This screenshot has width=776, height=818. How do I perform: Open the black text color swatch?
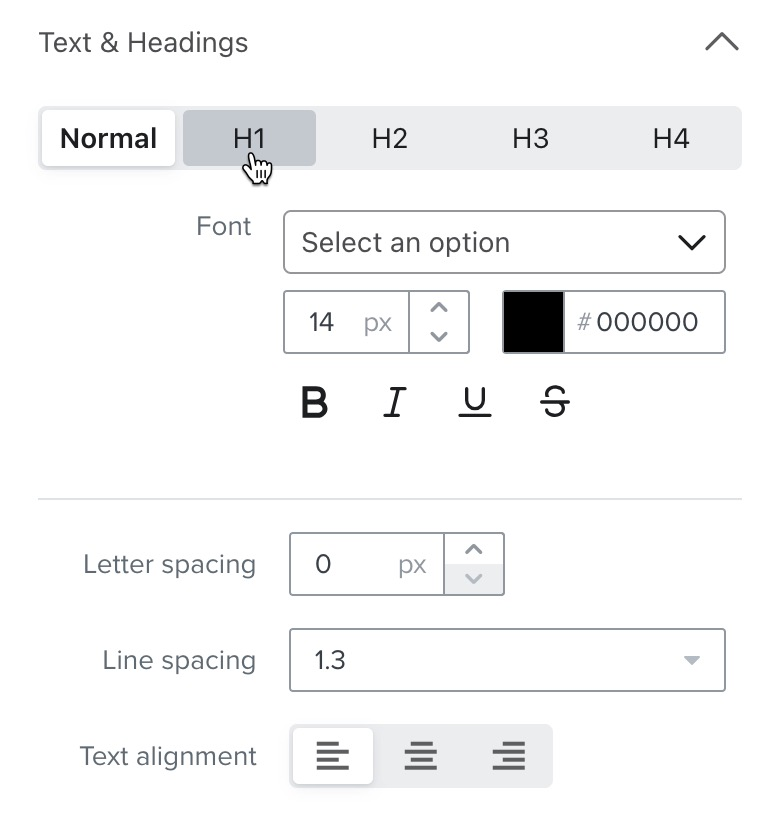point(534,322)
